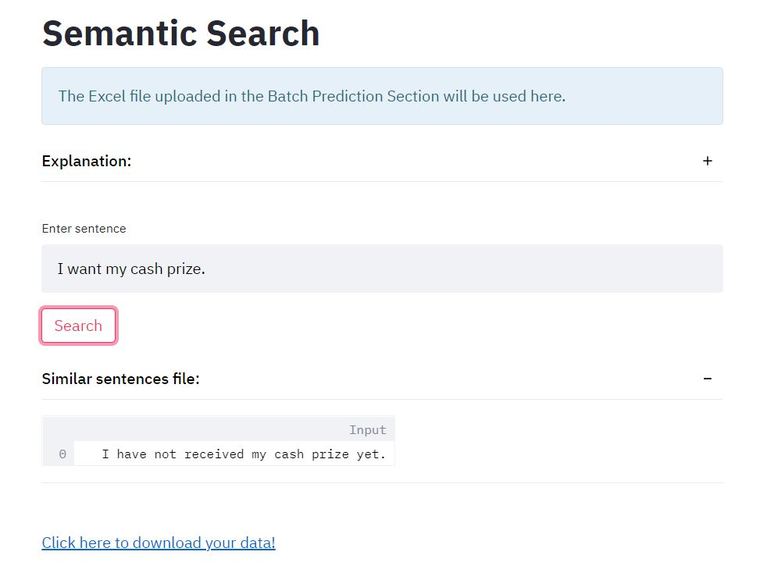Focus the Enter sentence input field
This screenshot has width=767, height=573.
(x=382, y=269)
